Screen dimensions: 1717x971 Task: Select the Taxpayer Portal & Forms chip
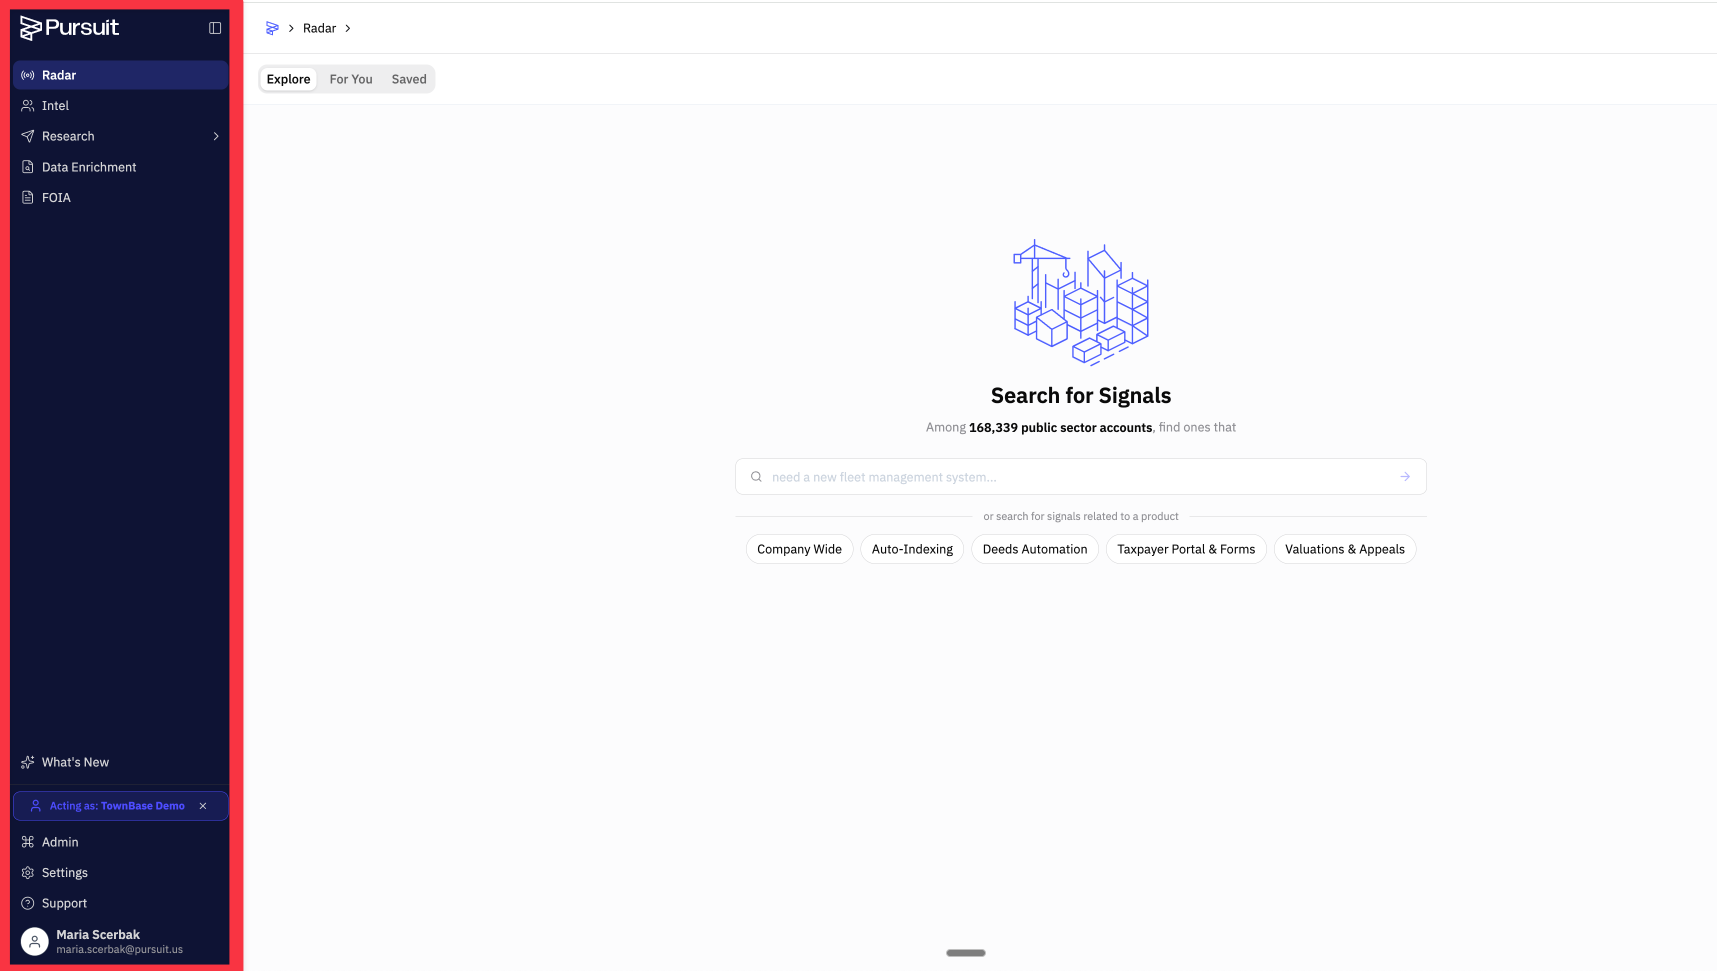coord(1186,549)
